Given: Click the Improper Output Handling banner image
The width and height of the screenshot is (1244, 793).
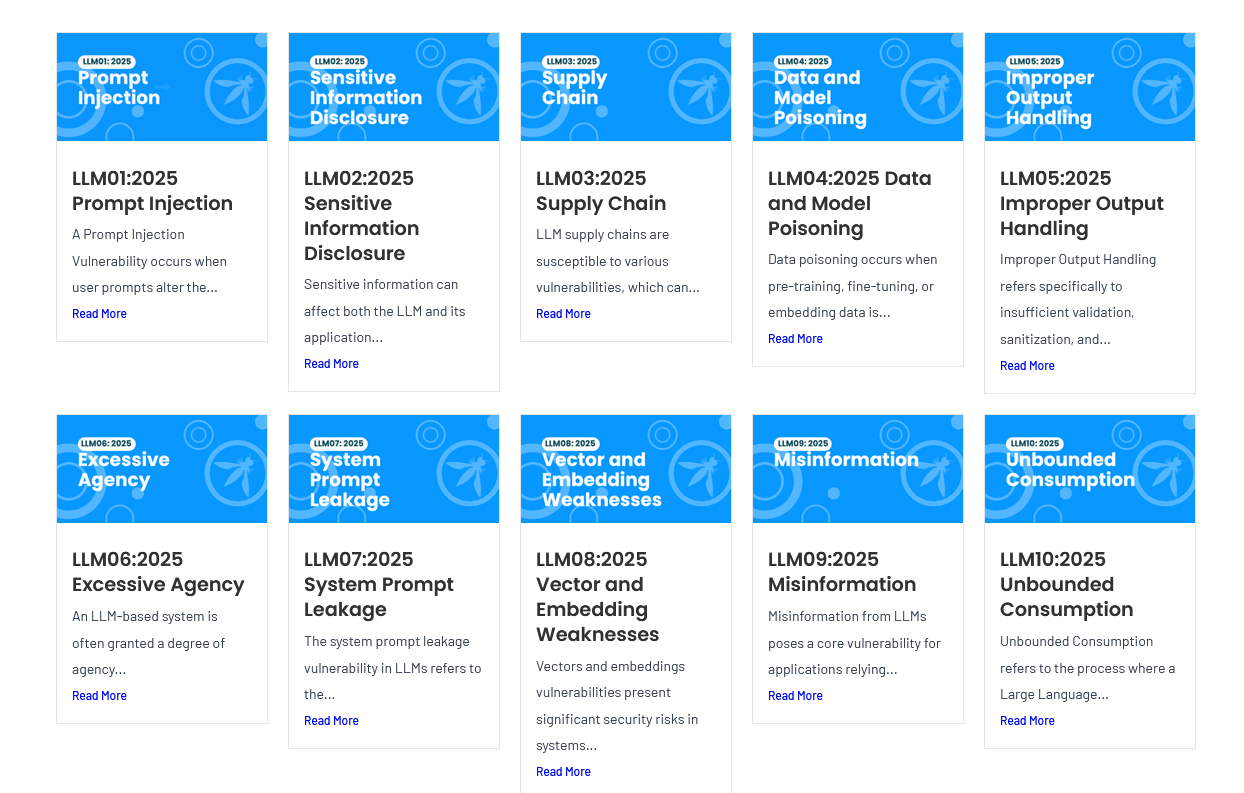Looking at the screenshot, I should pos(1090,87).
